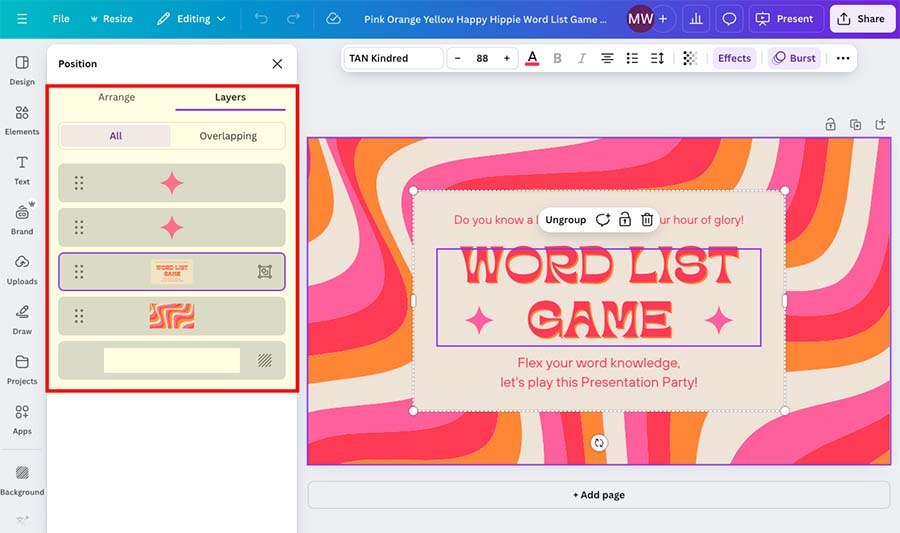The height and width of the screenshot is (533, 900).
Task: Select the Word List Game group layer
Action: pos(172,271)
